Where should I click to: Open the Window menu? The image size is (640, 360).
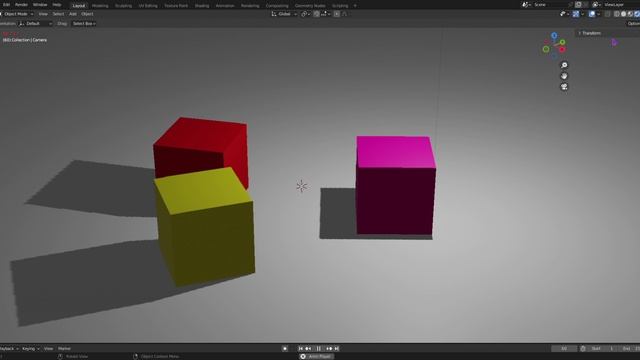[40, 5]
